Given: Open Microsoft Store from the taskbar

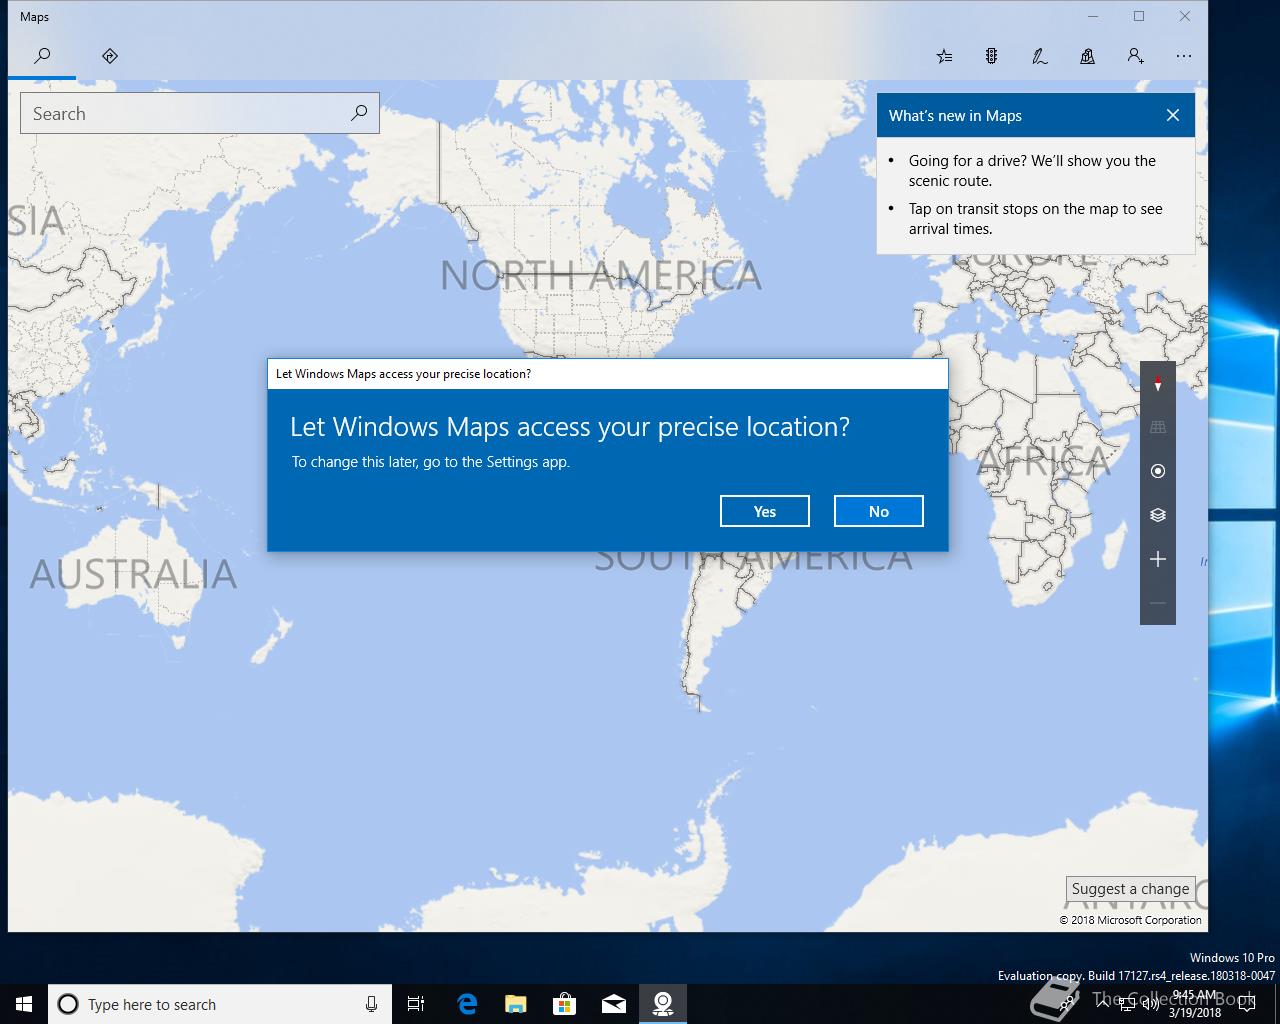Looking at the screenshot, I should tap(564, 1004).
